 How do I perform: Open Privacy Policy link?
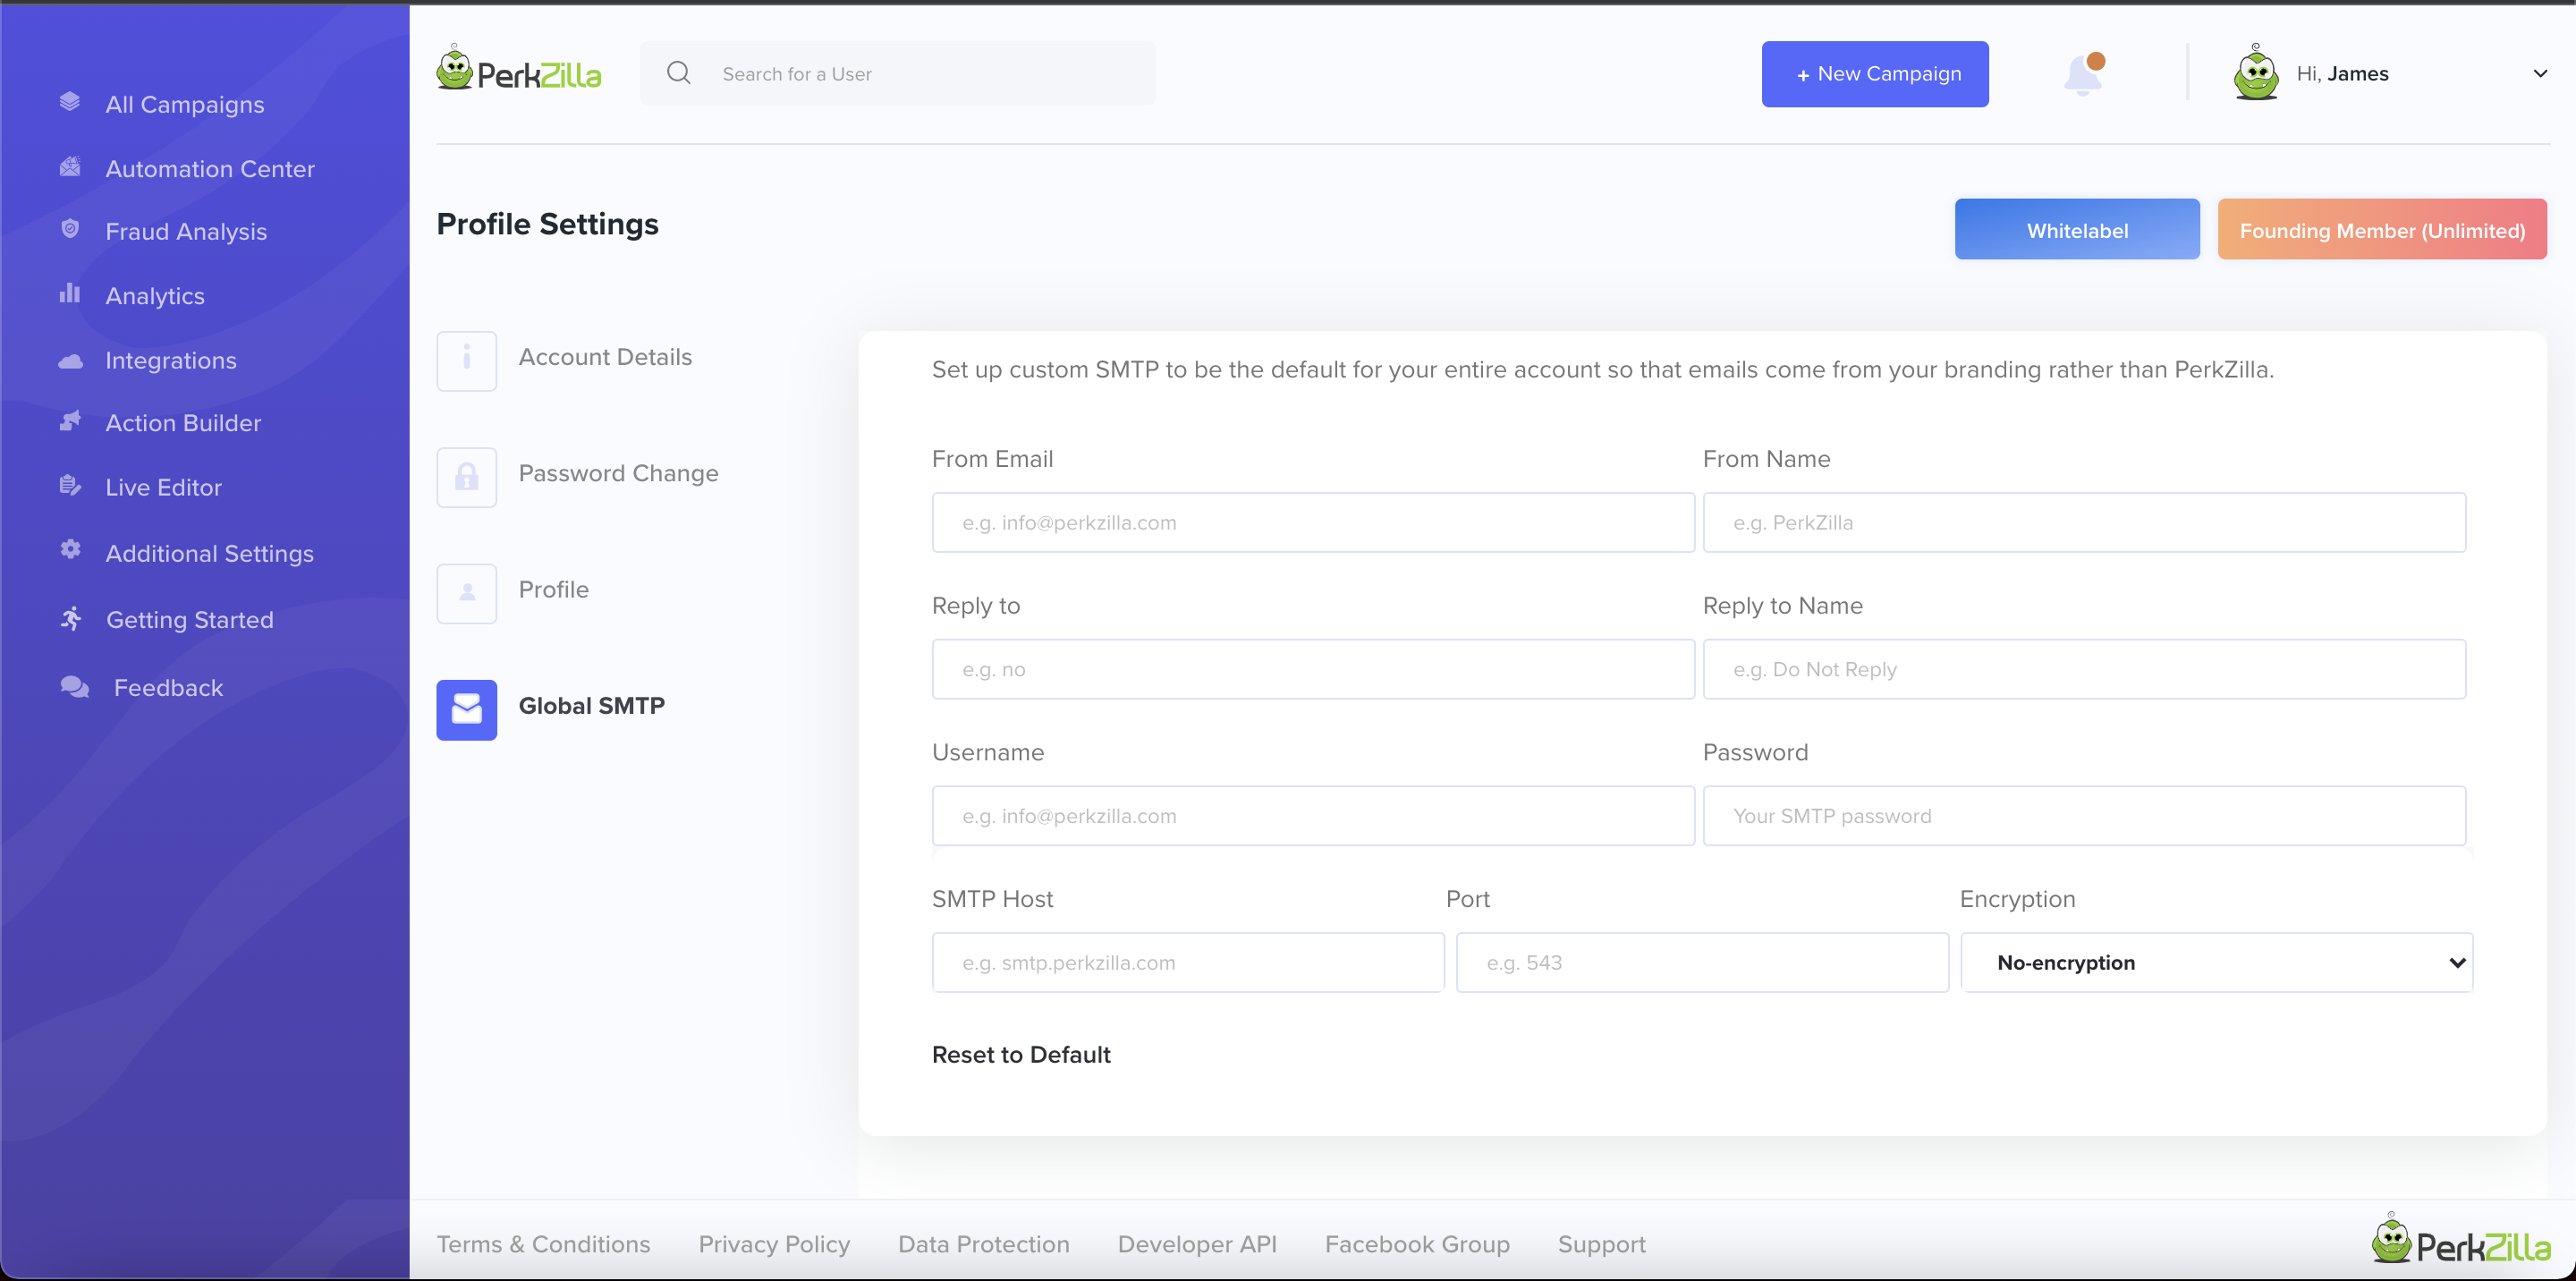[774, 1244]
